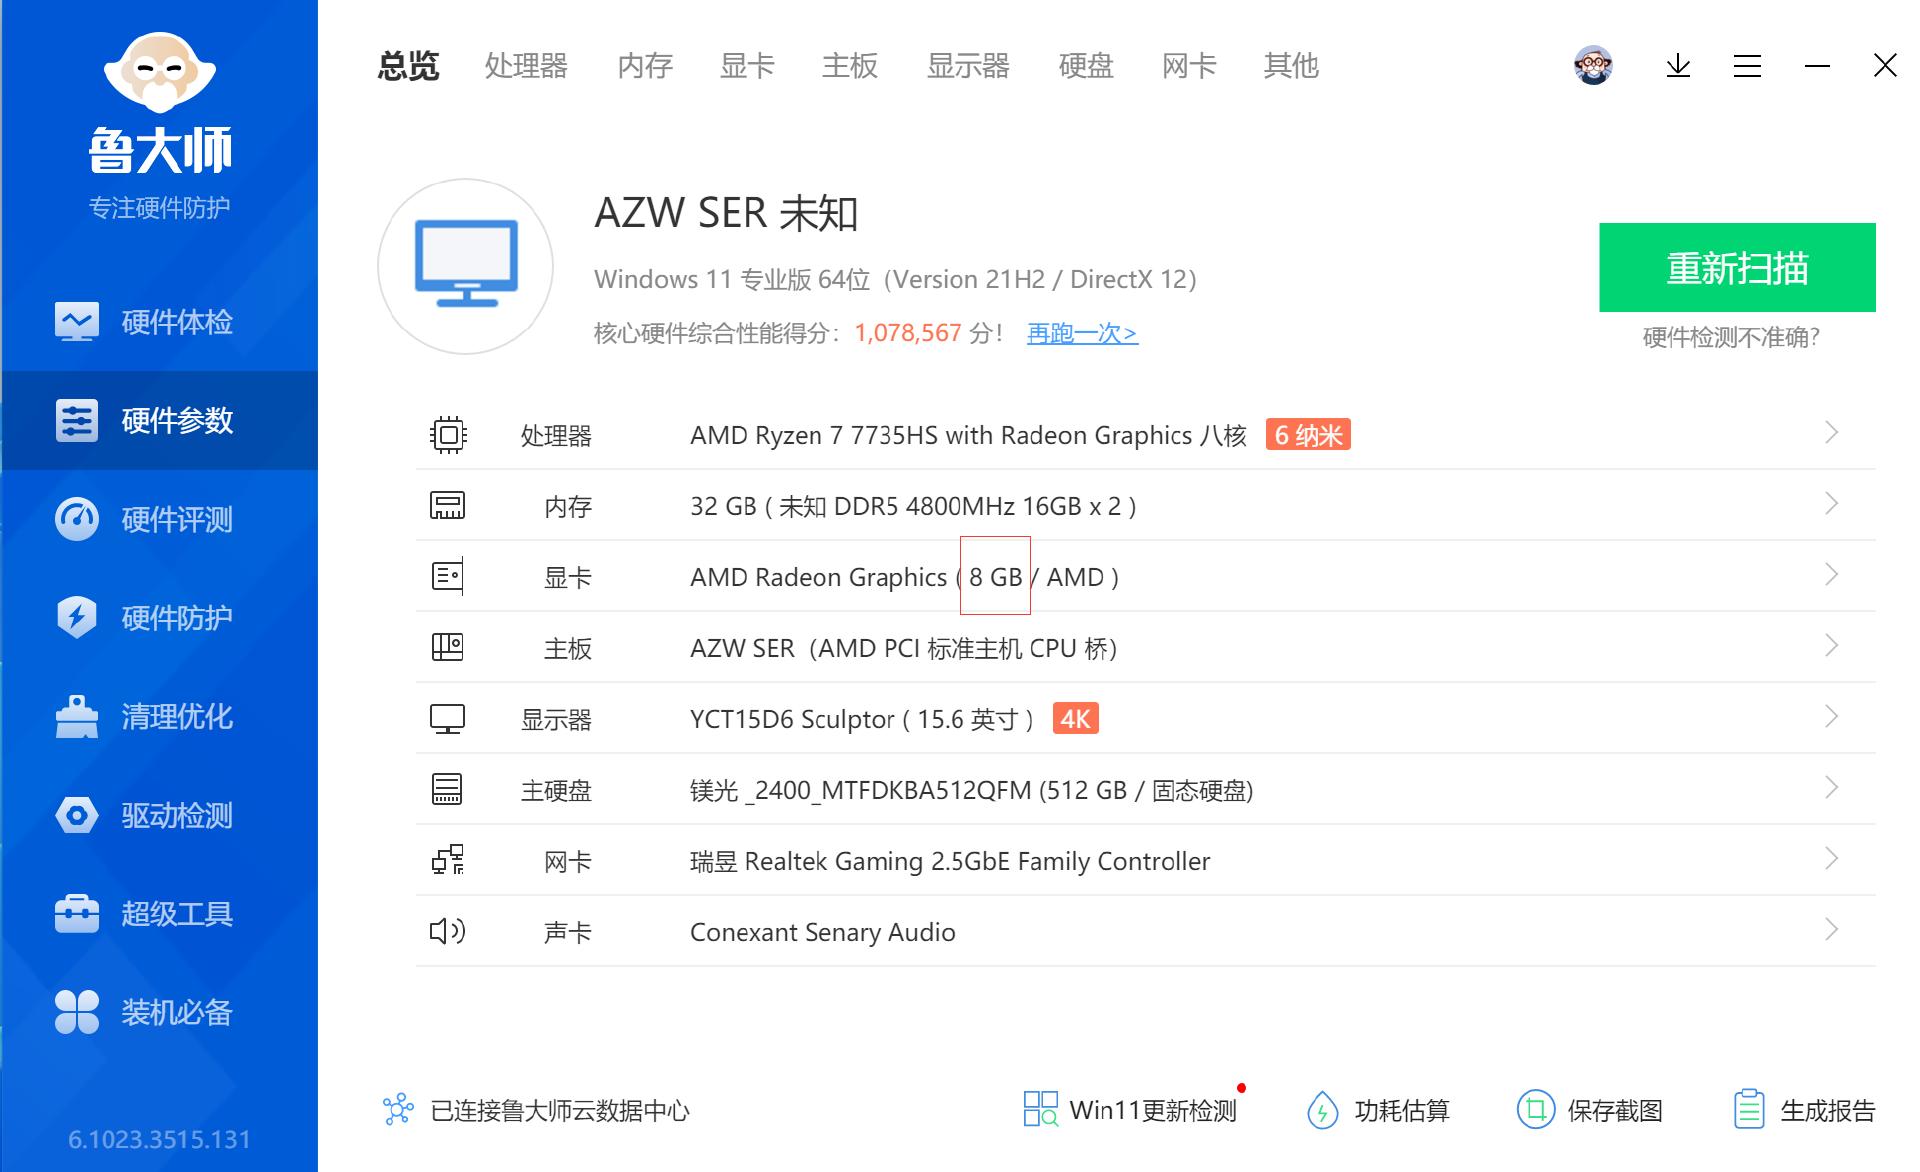The width and height of the screenshot is (1920, 1172).
Task: Open the 主板 tab
Action: click(849, 65)
